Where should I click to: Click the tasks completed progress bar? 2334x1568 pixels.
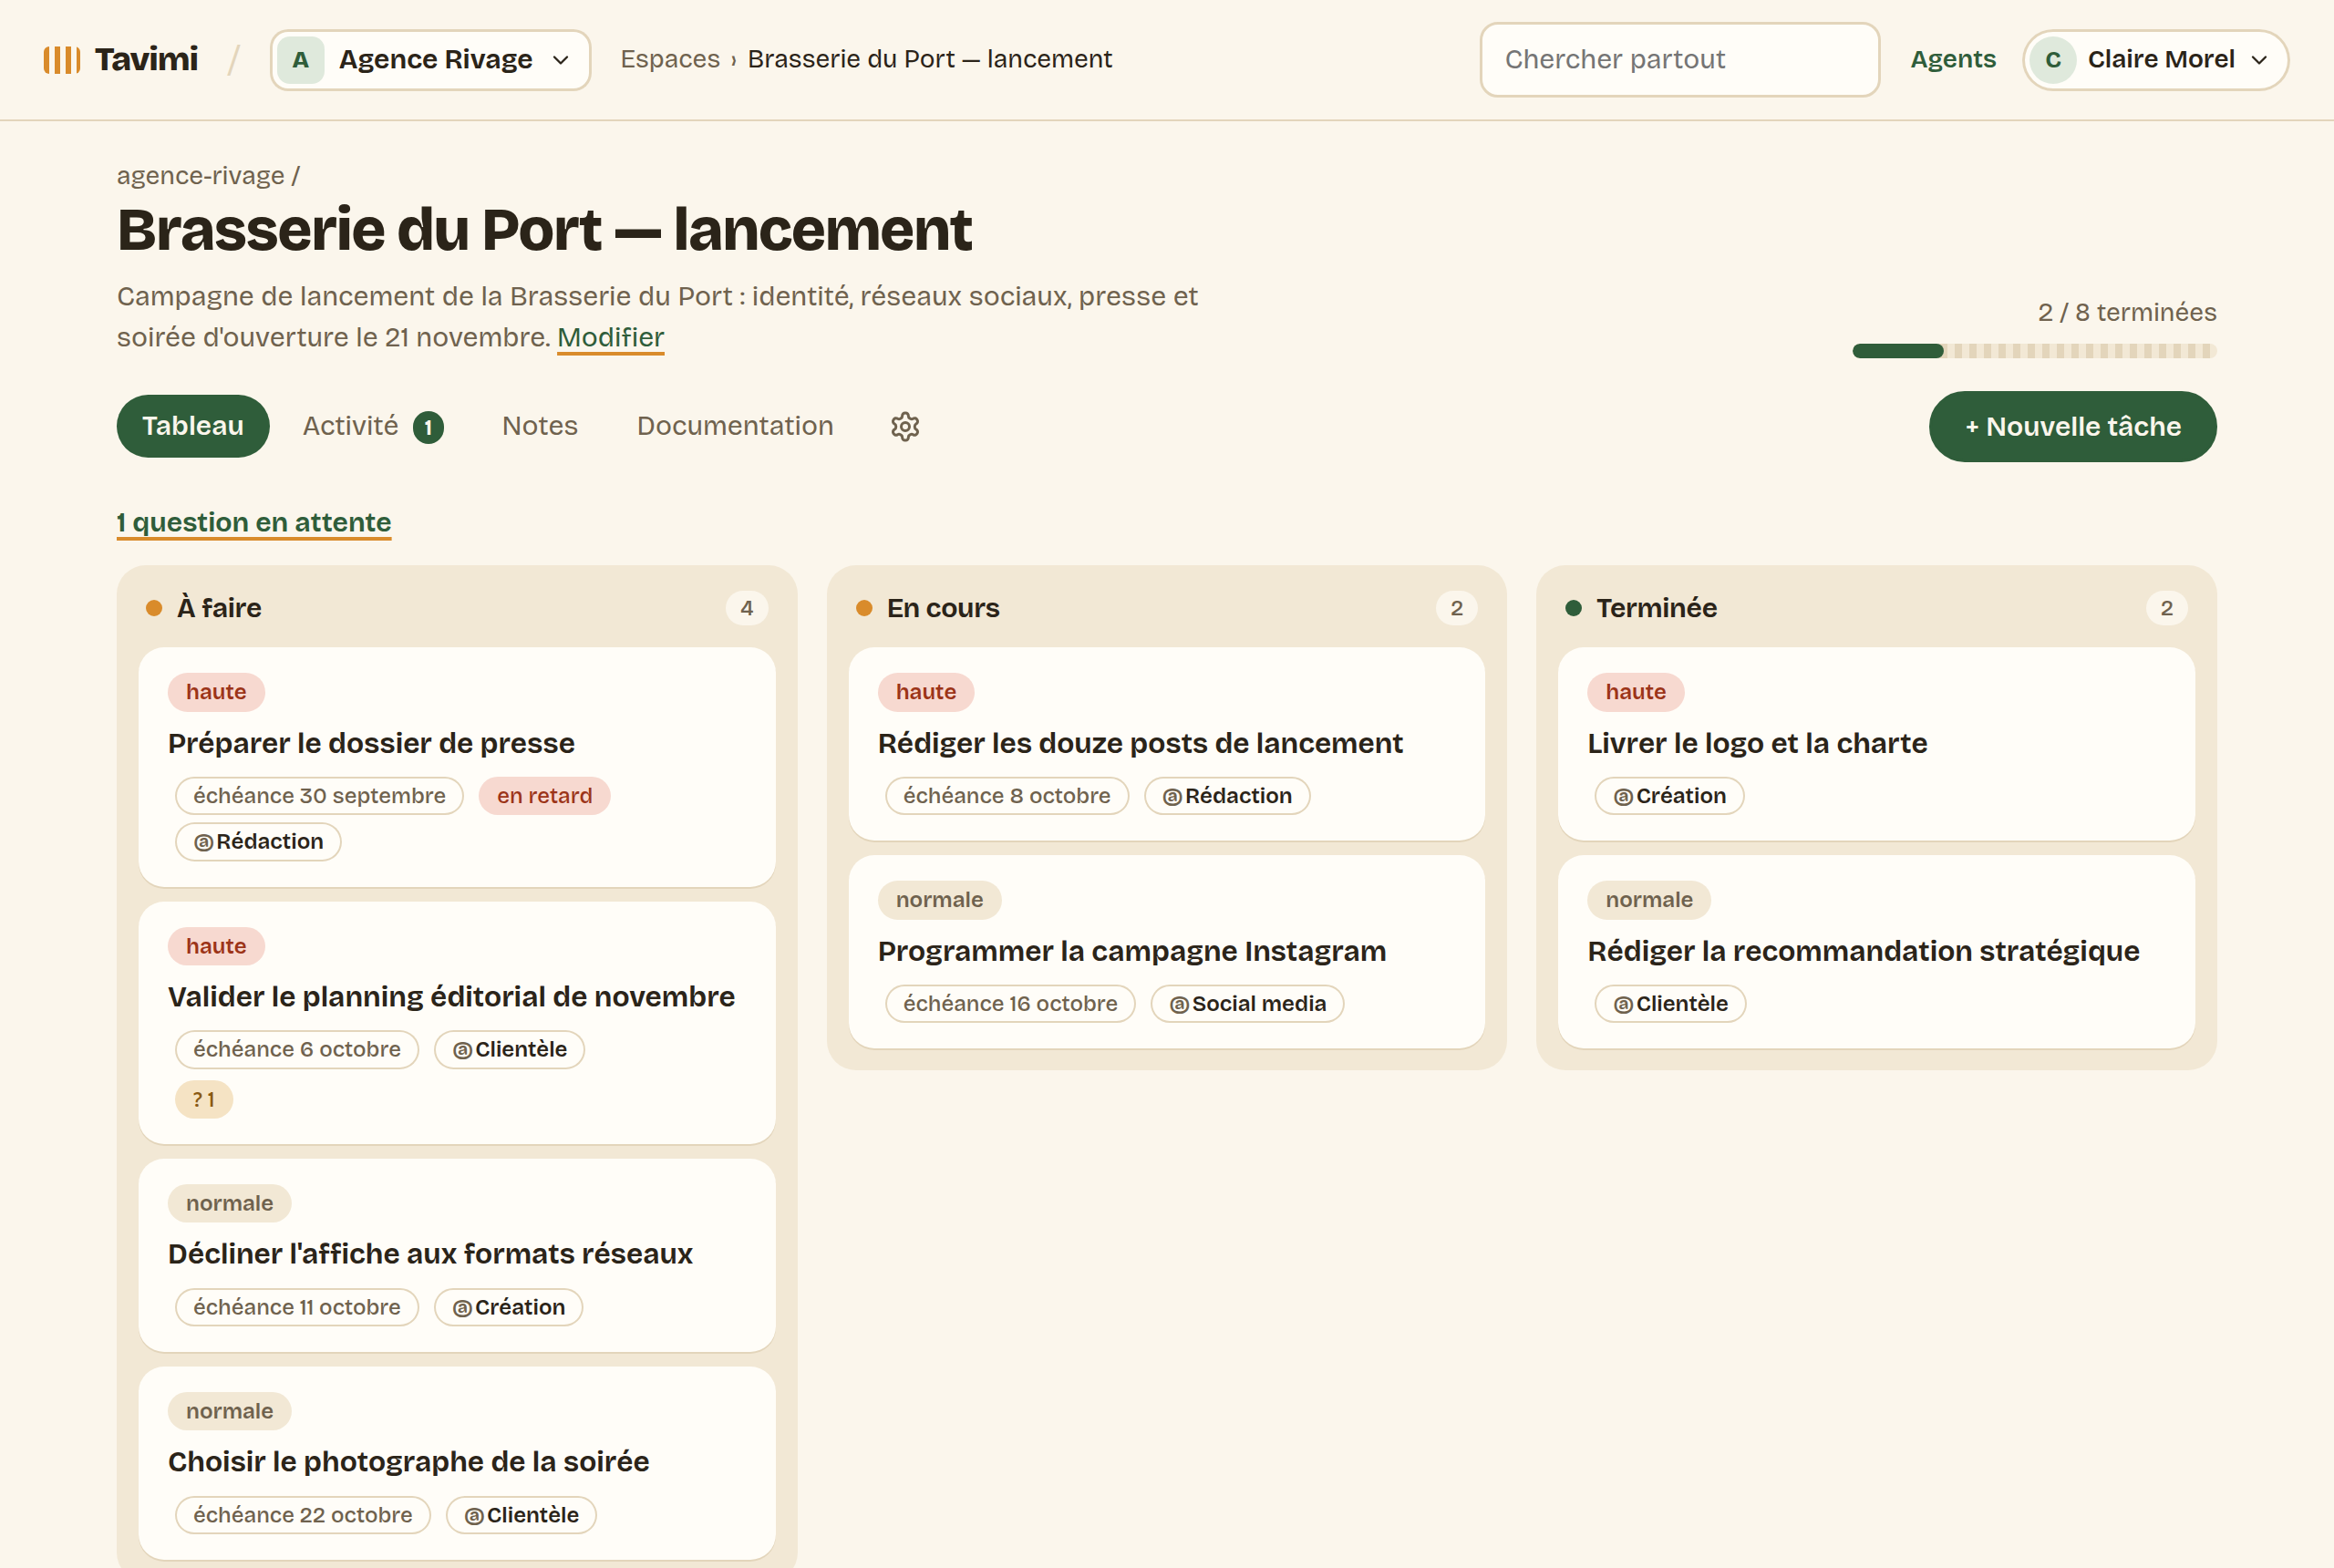(2034, 351)
